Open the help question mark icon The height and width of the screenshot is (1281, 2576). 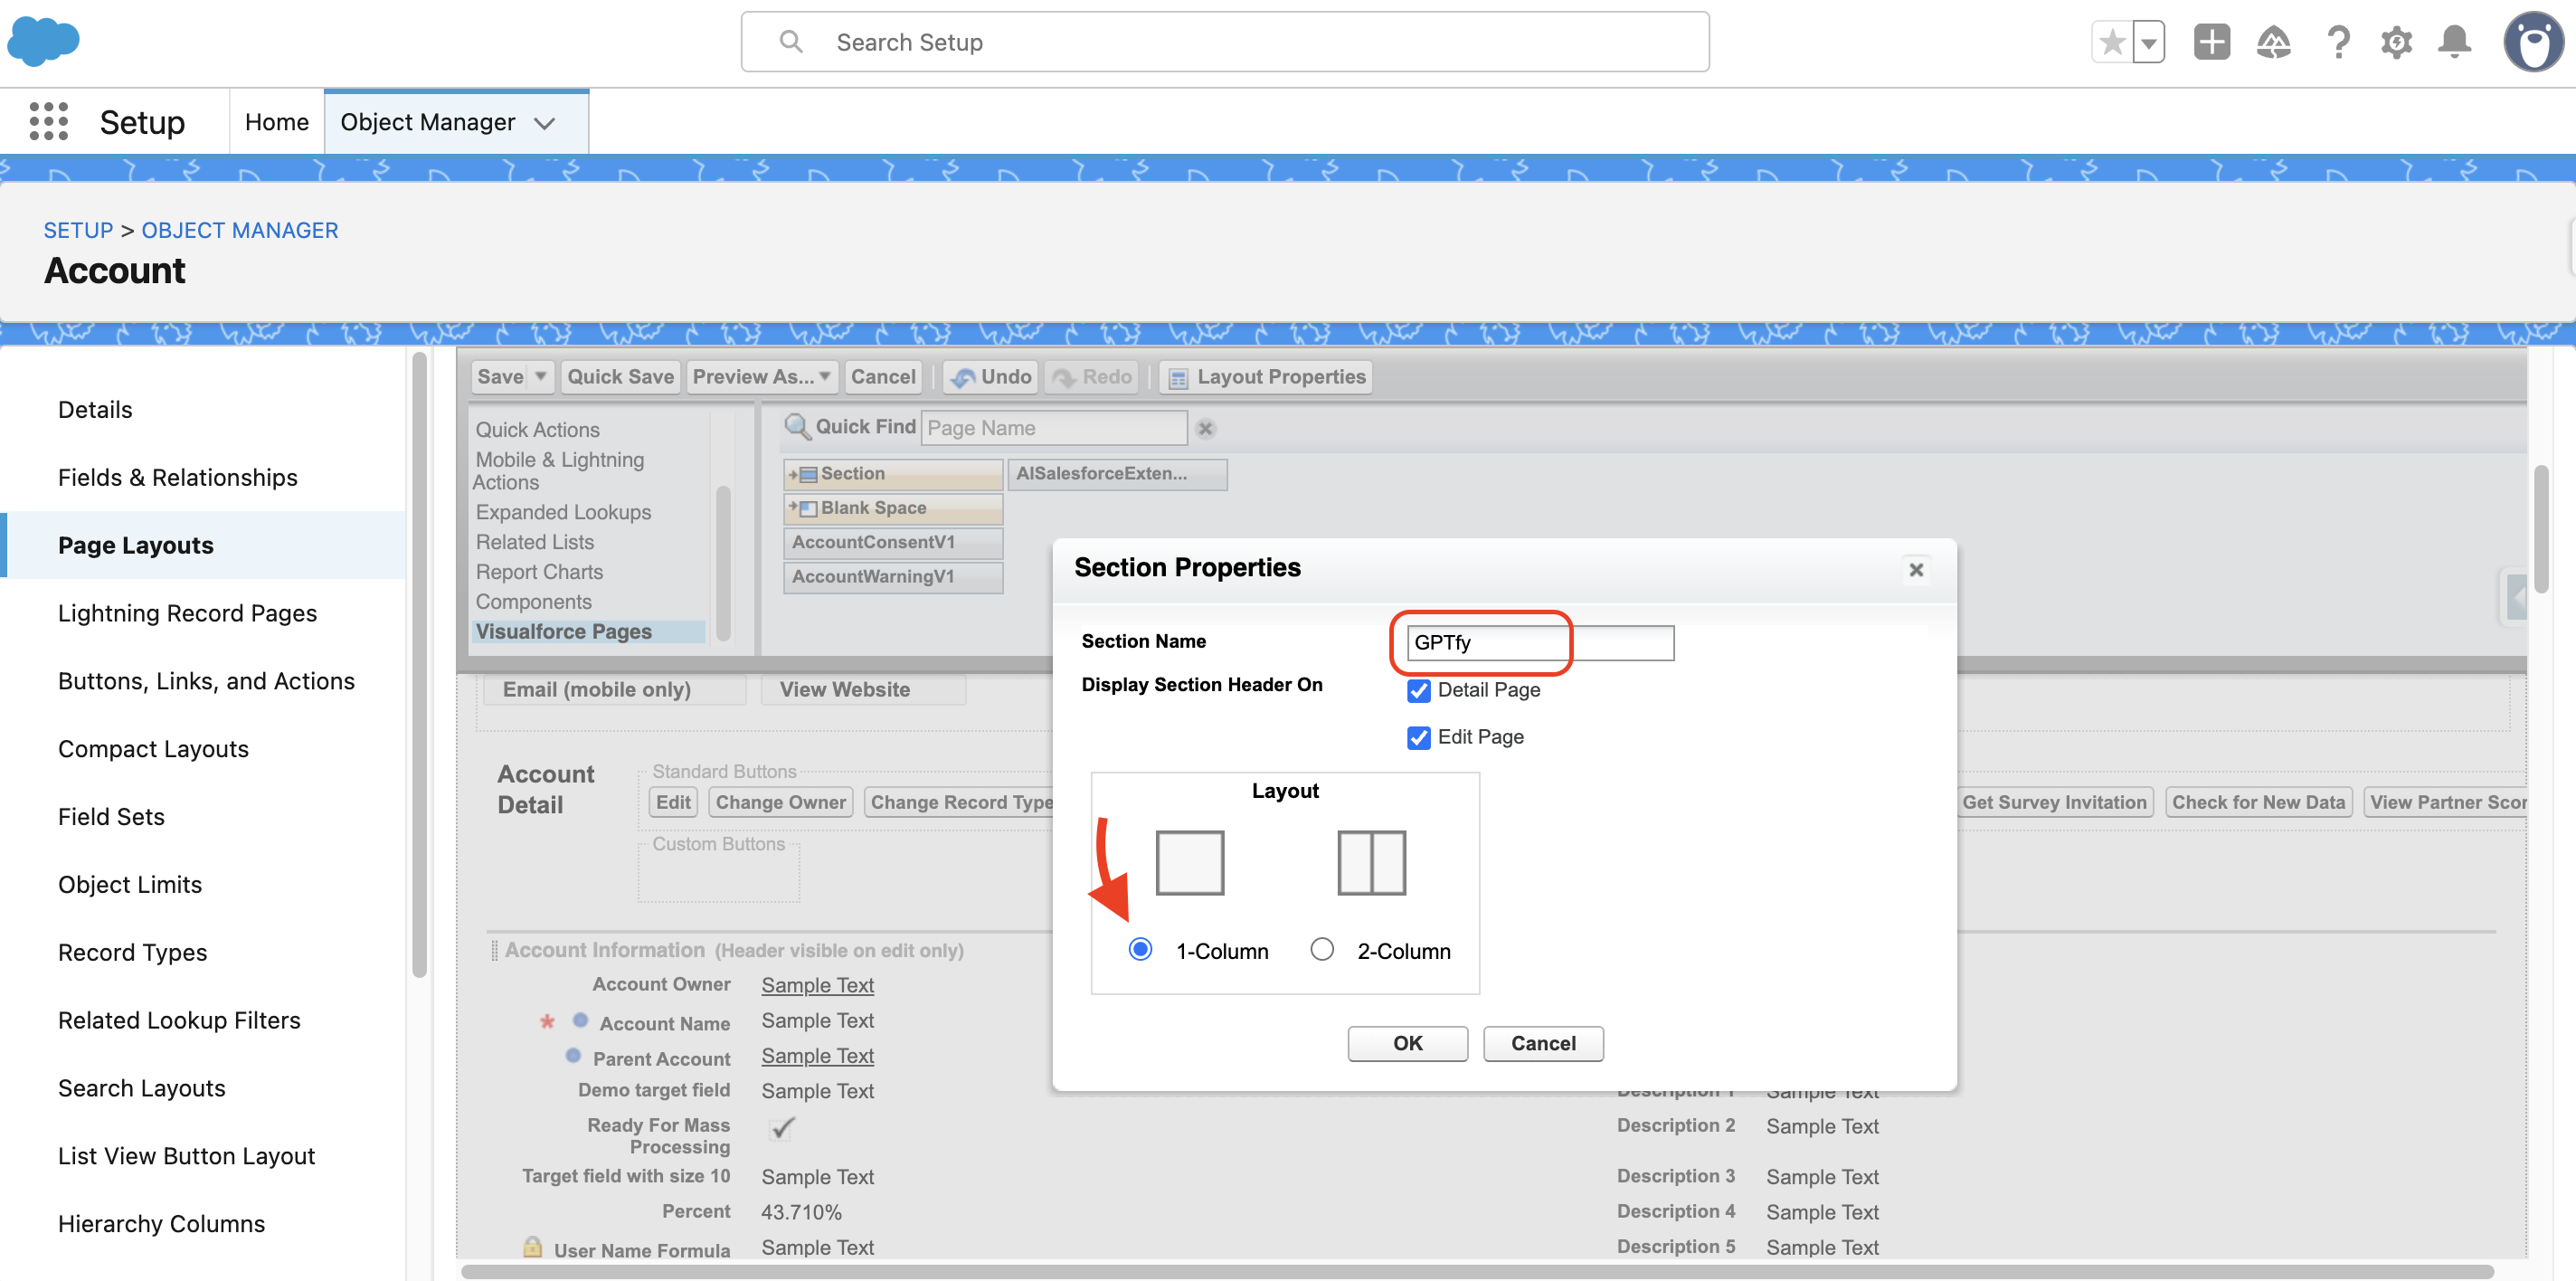[2337, 42]
